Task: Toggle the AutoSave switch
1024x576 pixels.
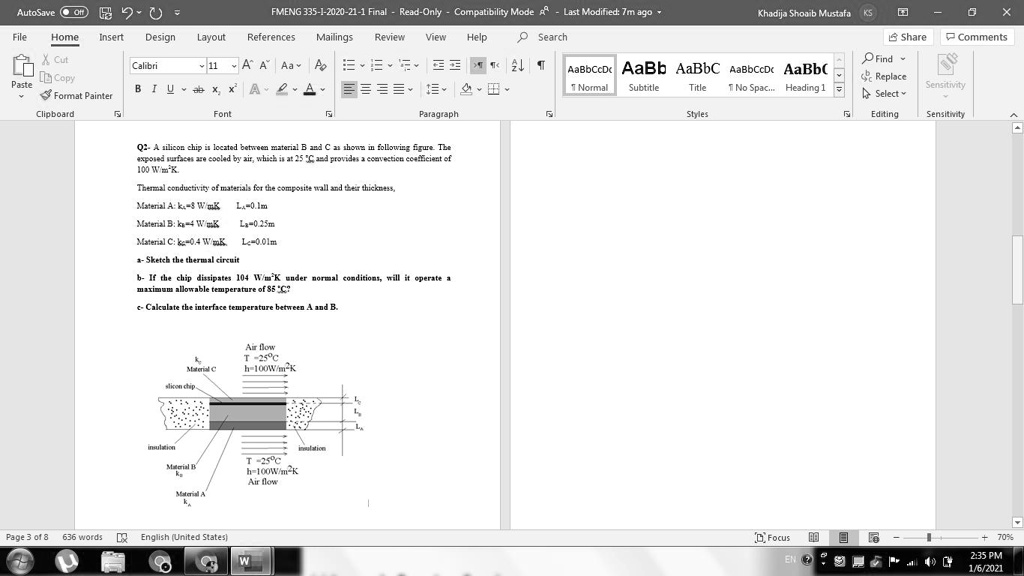Action: (x=75, y=12)
